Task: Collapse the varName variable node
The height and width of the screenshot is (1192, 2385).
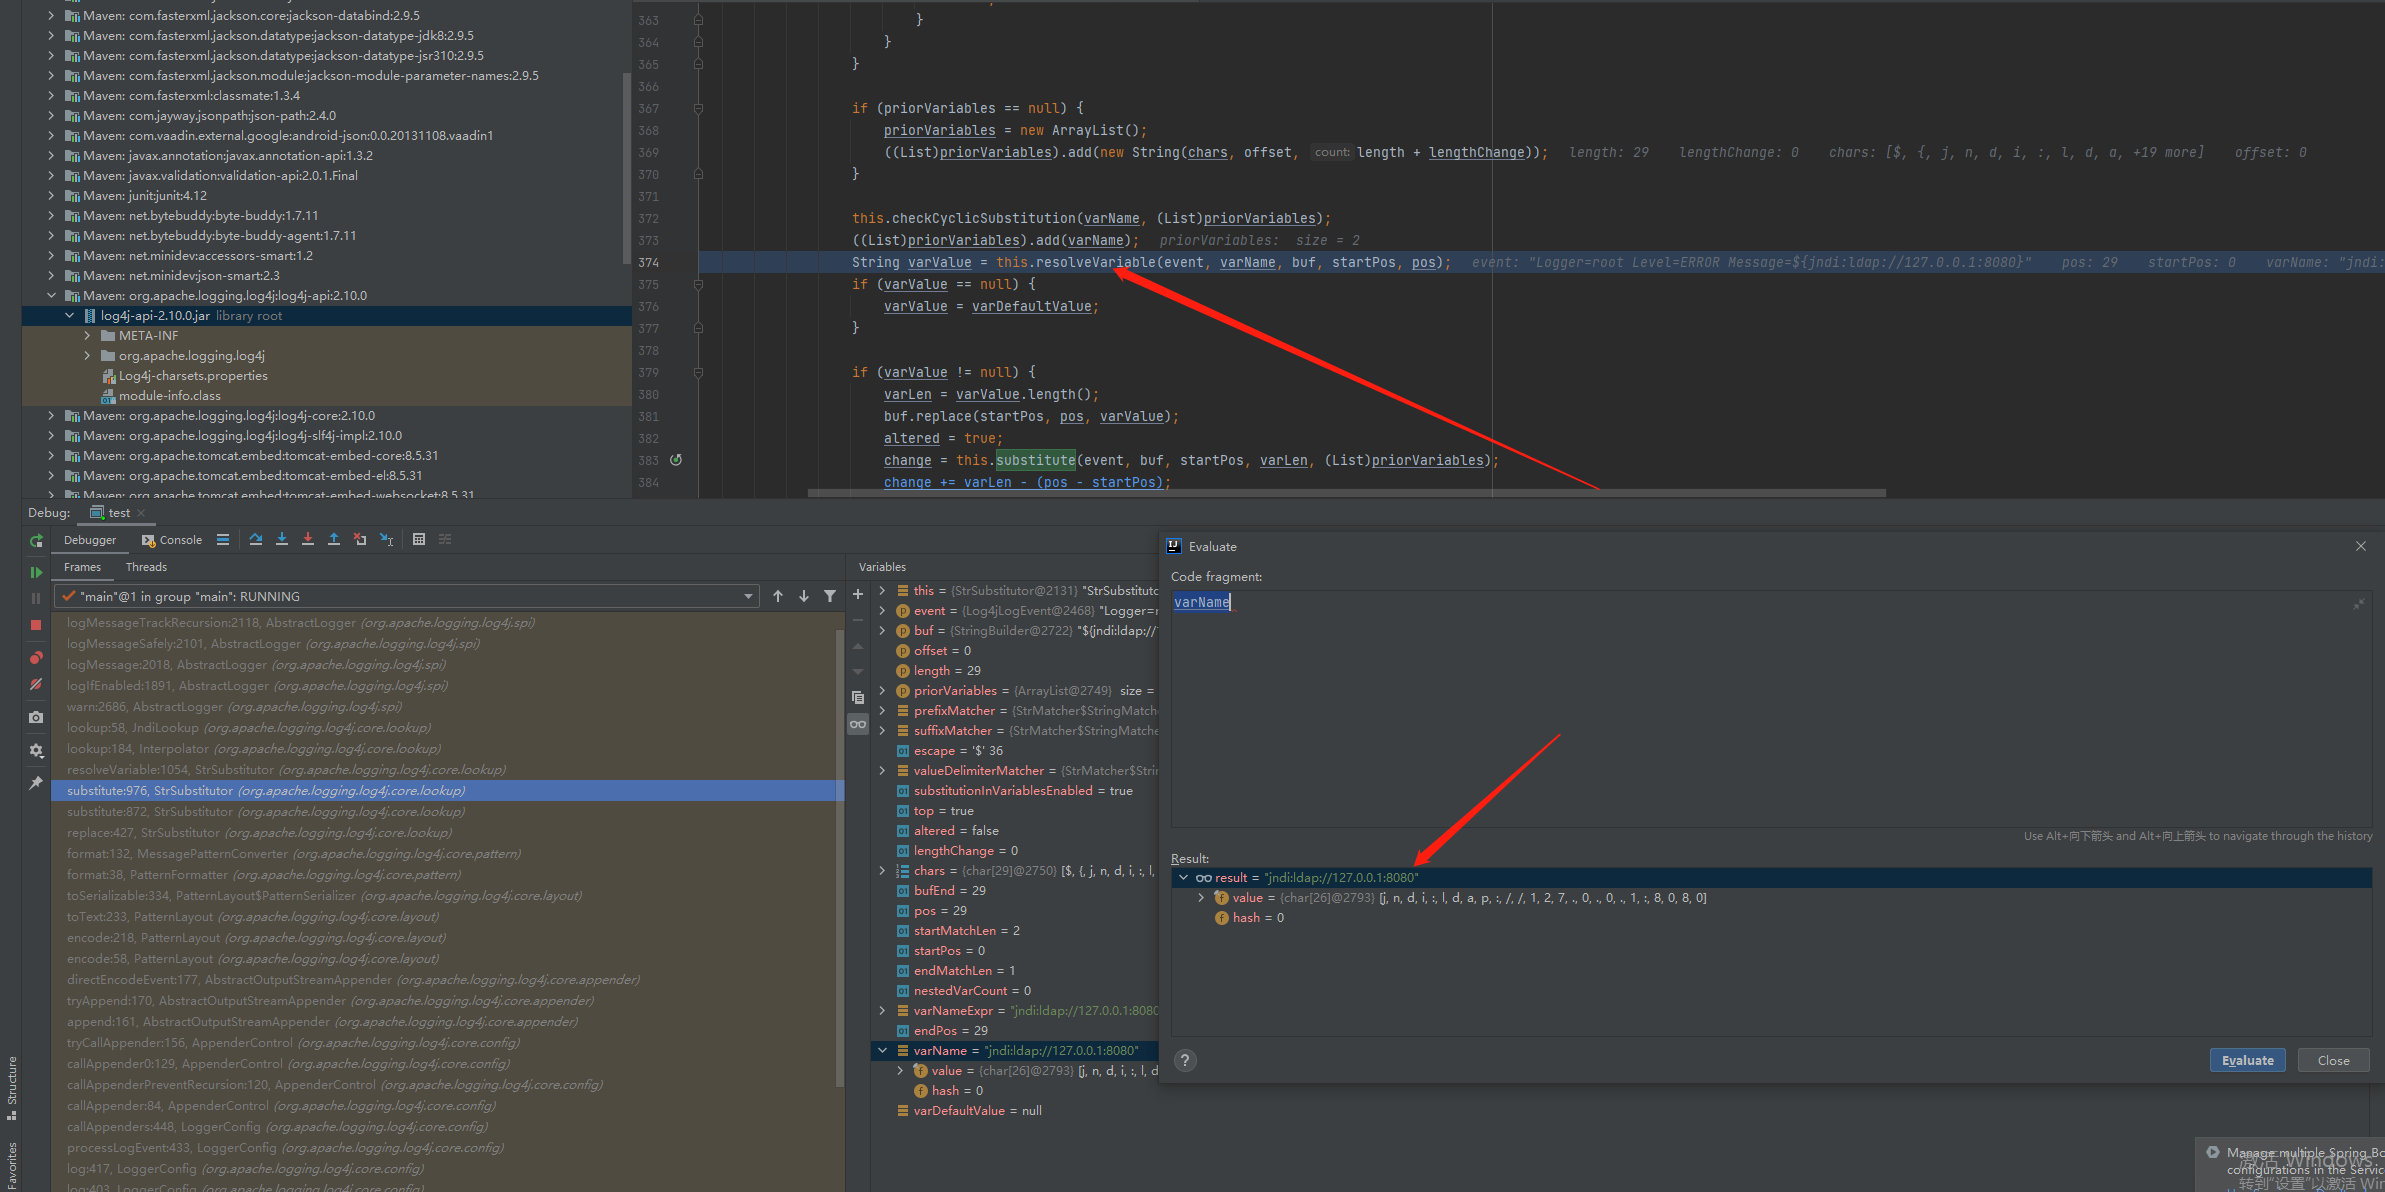Action: click(x=882, y=1051)
